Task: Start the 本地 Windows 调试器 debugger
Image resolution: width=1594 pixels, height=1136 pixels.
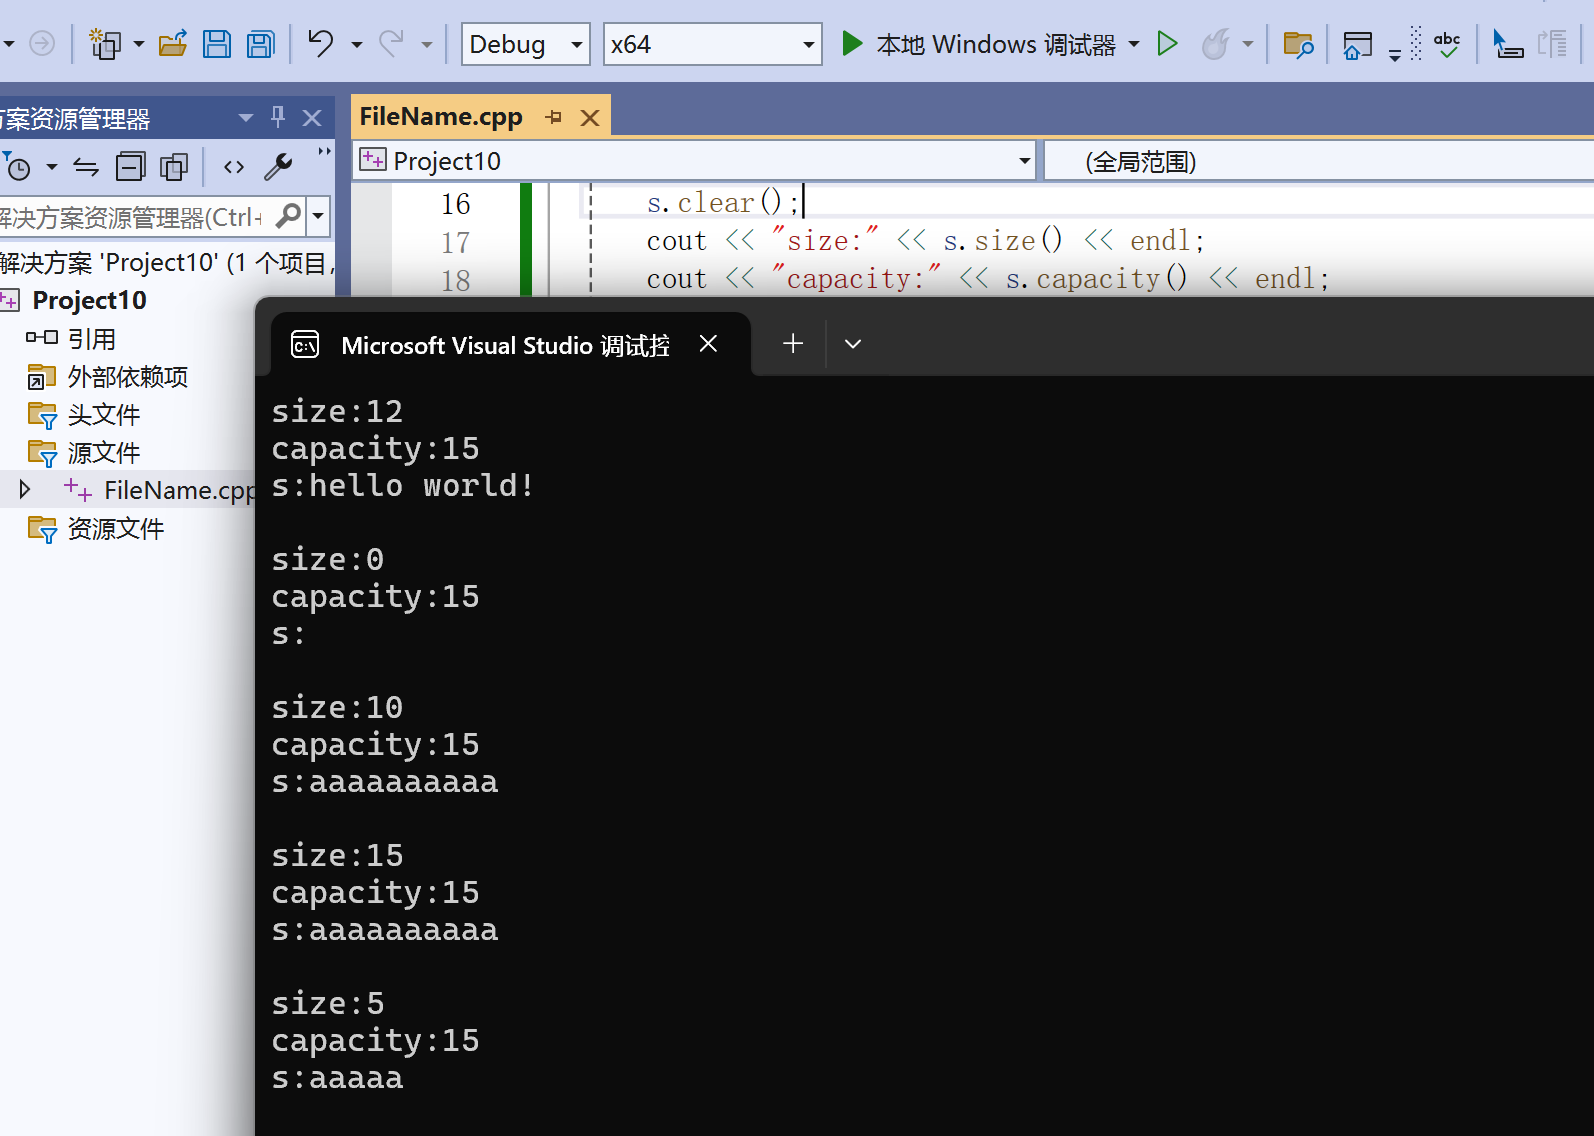Action: coord(979,44)
